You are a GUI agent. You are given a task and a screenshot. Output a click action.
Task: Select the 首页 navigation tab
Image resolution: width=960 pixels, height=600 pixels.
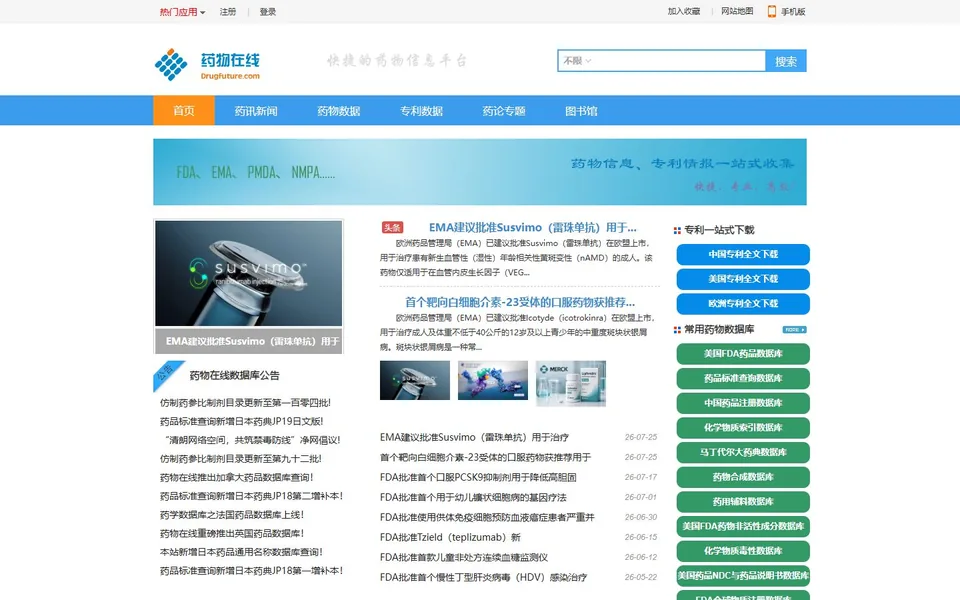tap(184, 111)
